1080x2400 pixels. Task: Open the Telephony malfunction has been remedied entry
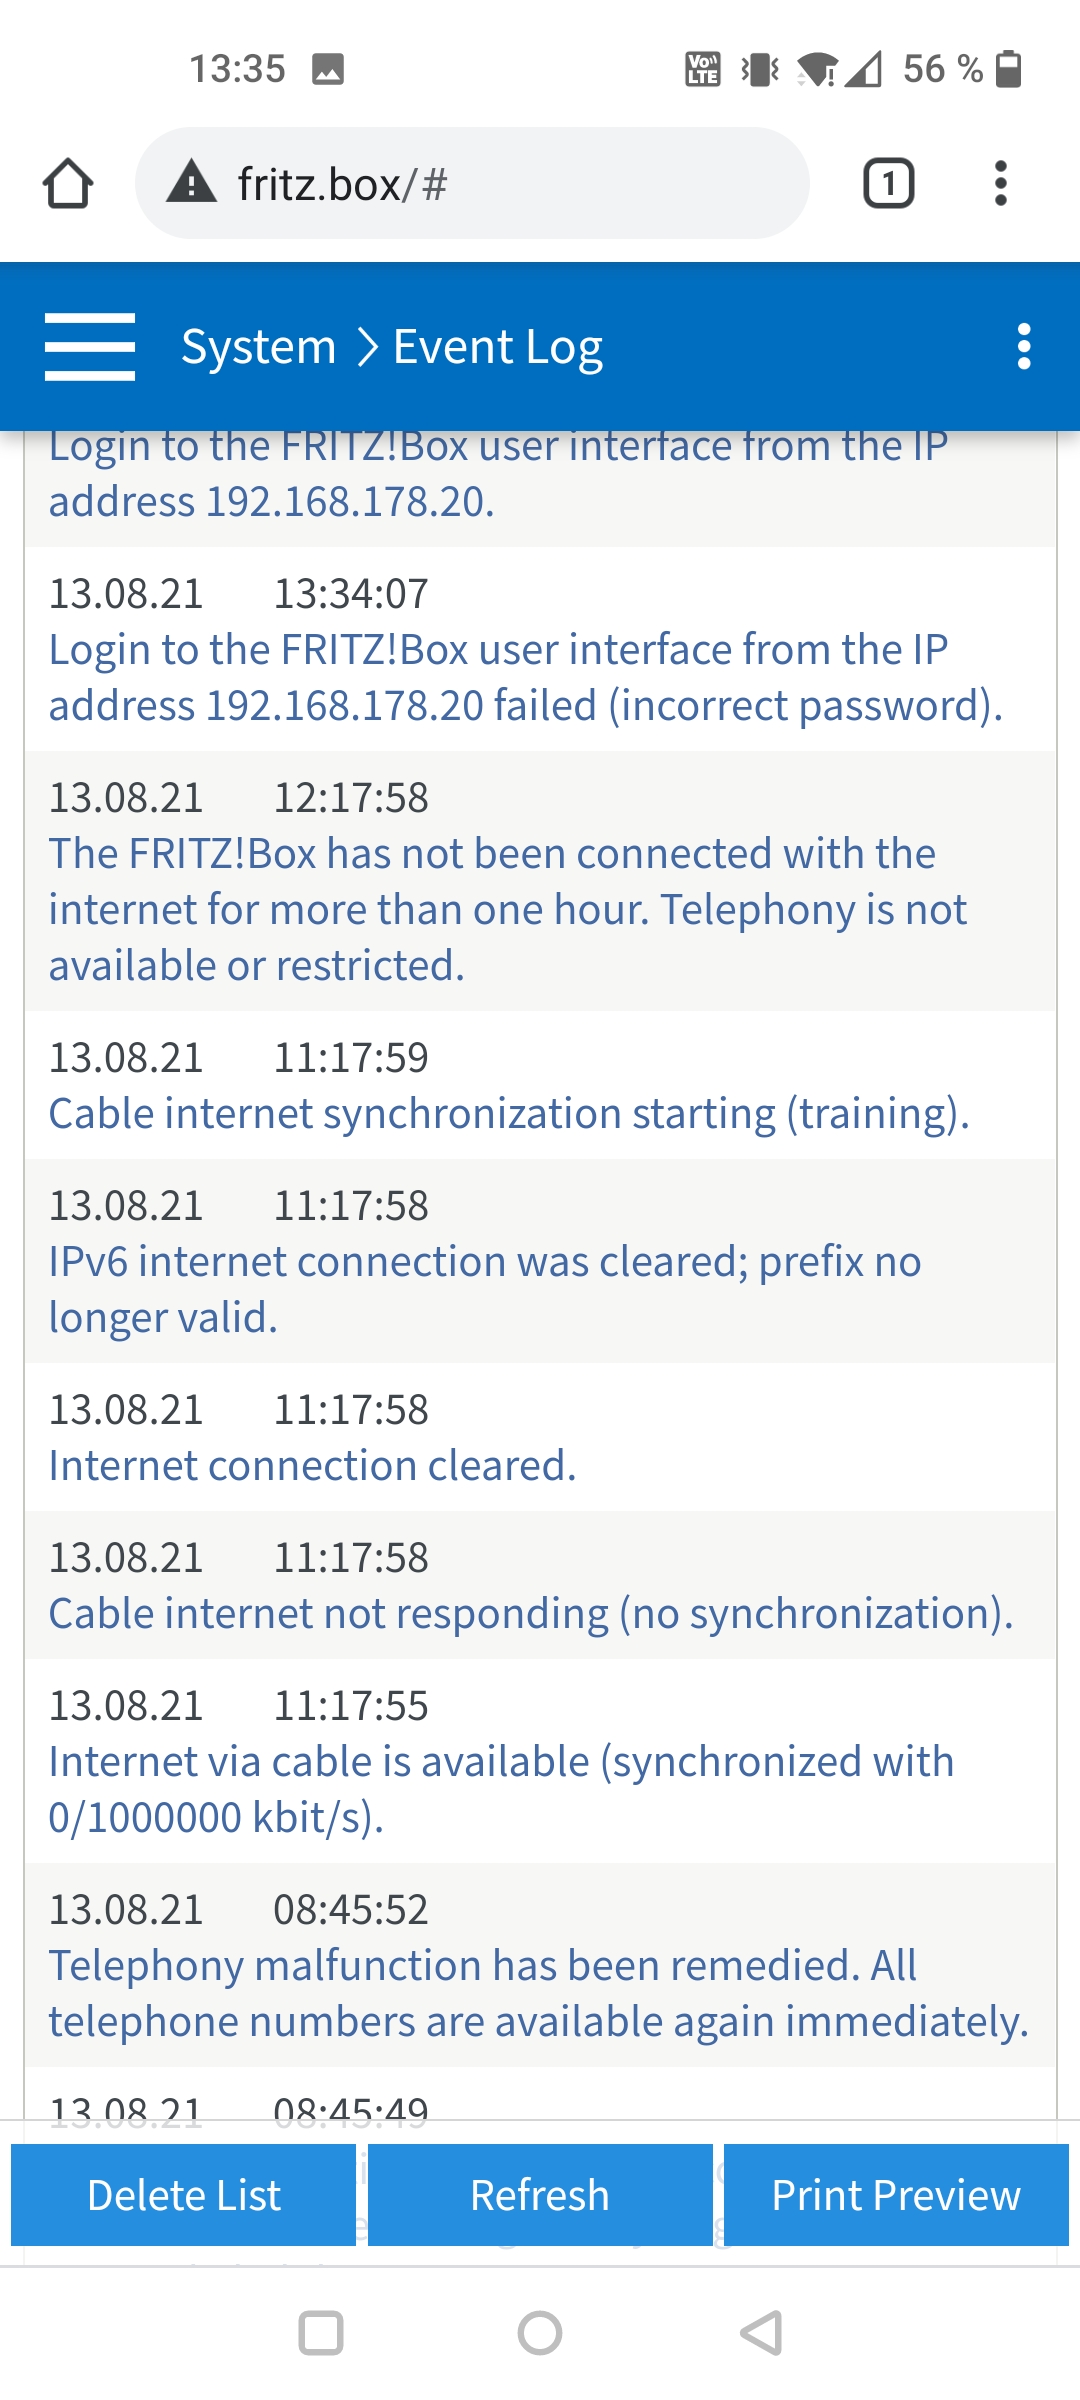tap(540, 1965)
